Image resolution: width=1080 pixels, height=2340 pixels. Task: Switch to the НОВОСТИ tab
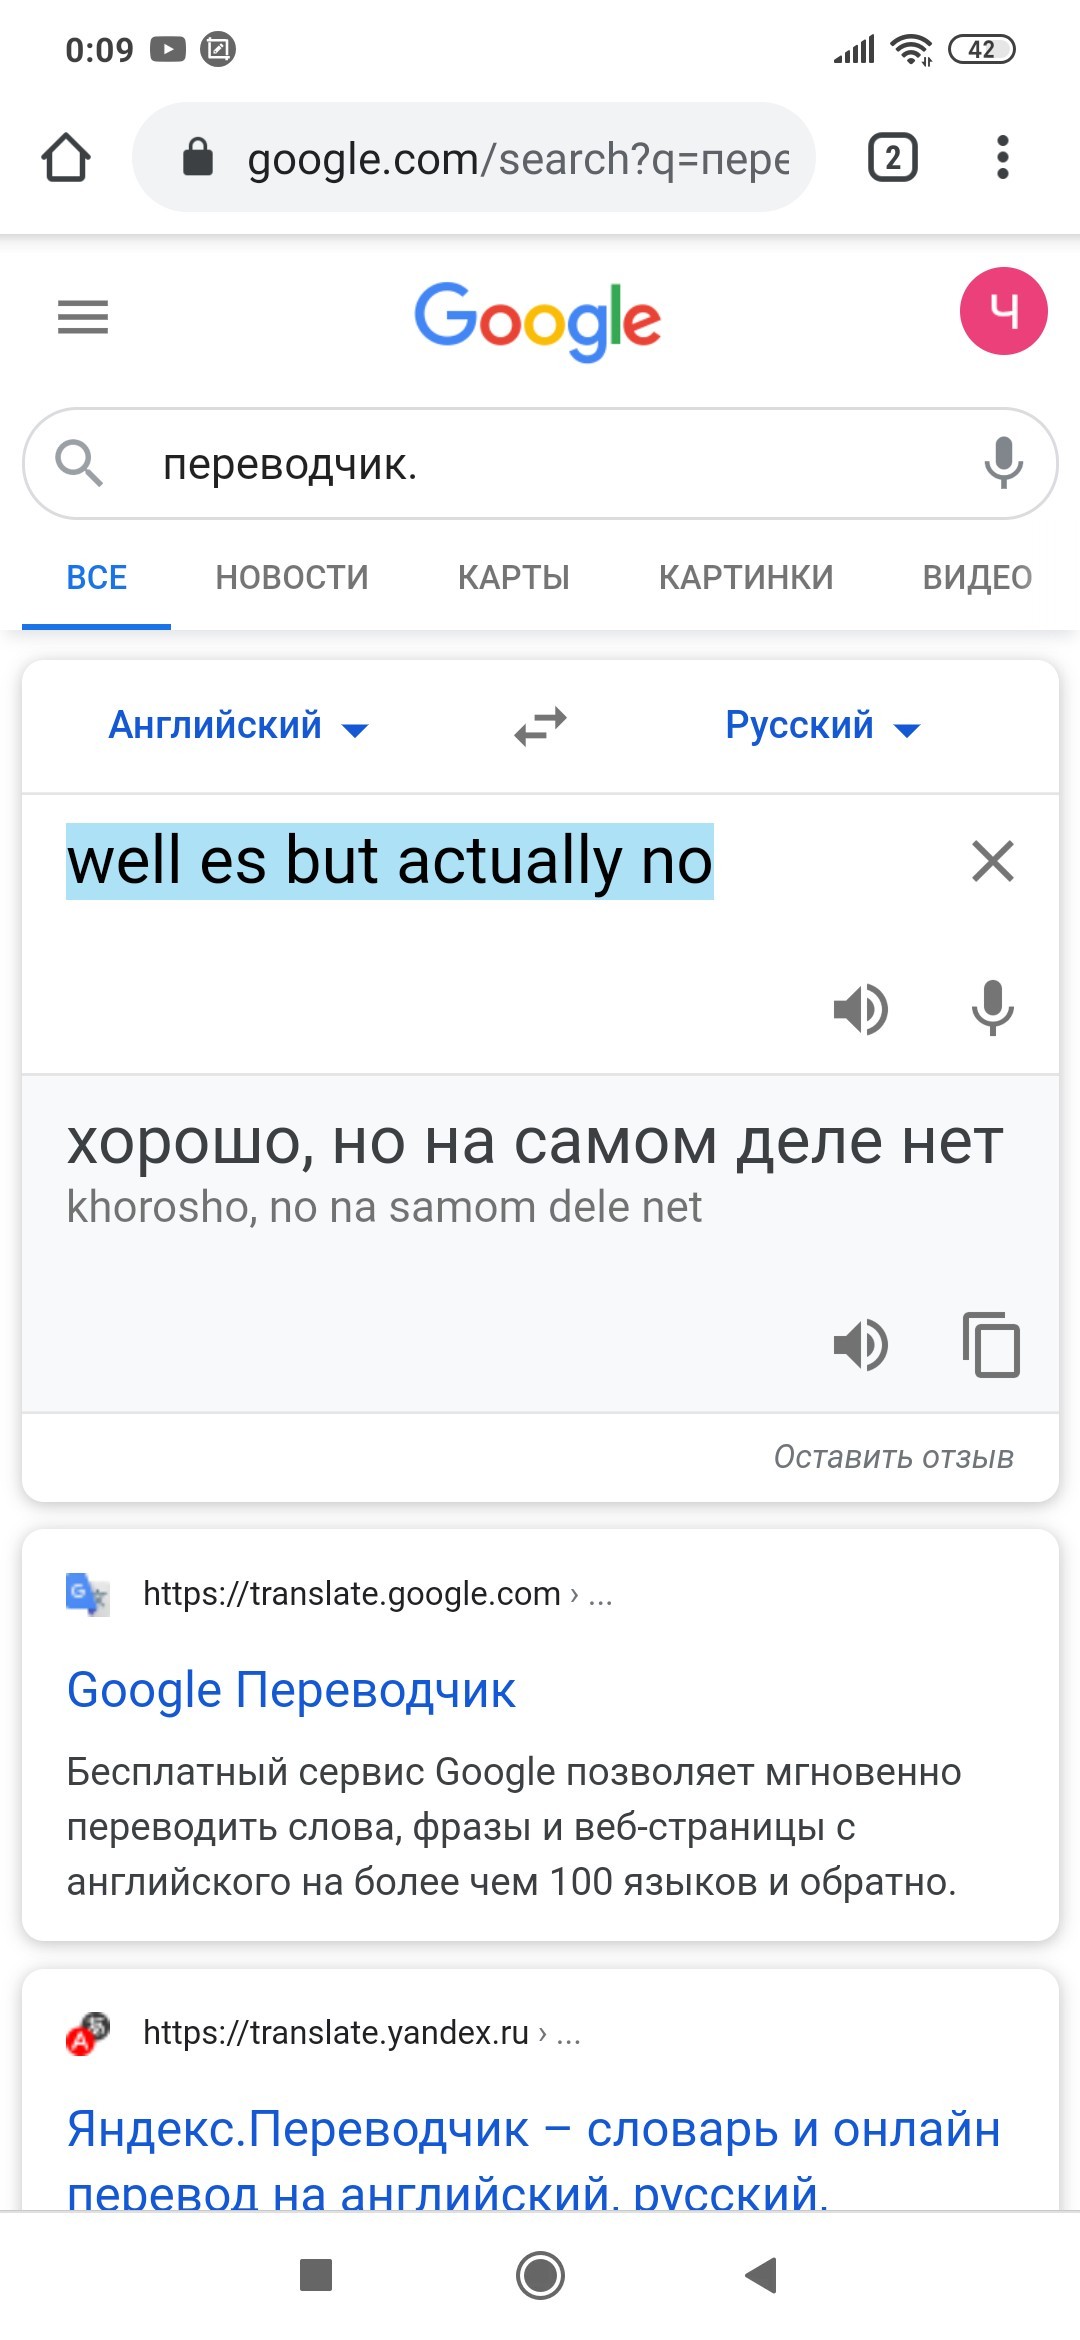pyautogui.click(x=292, y=577)
